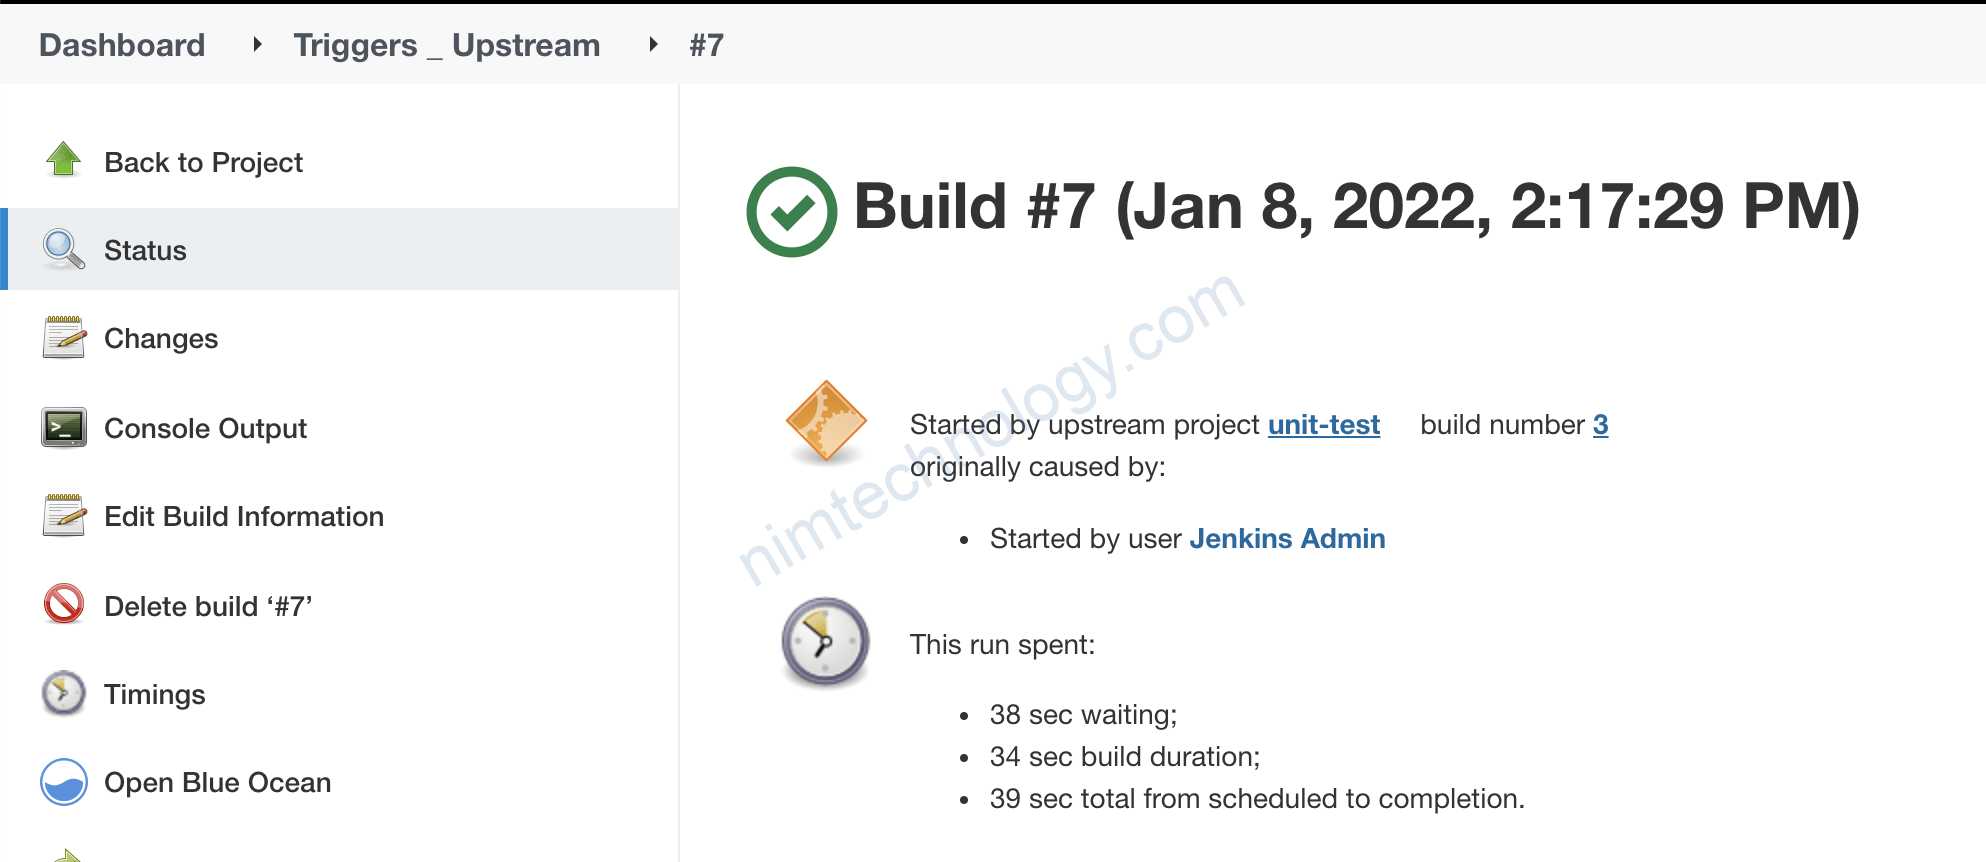Click the Status magnifying glass icon
The image size is (1986, 862).
[62, 249]
